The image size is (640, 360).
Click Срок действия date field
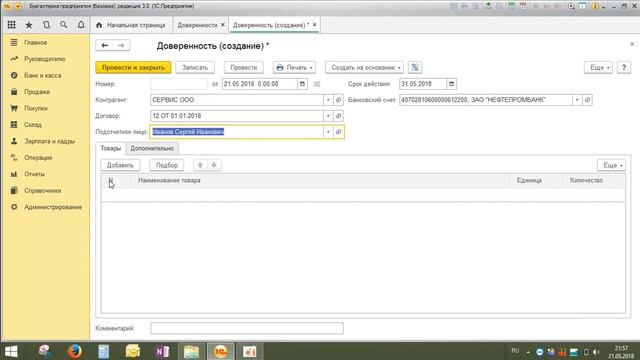pyautogui.click(x=423, y=84)
